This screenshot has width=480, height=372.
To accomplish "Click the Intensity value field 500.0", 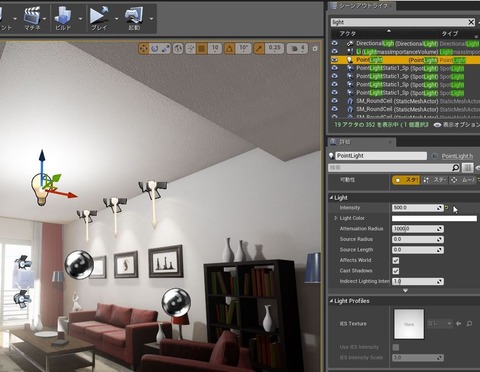I will (418, 208).
